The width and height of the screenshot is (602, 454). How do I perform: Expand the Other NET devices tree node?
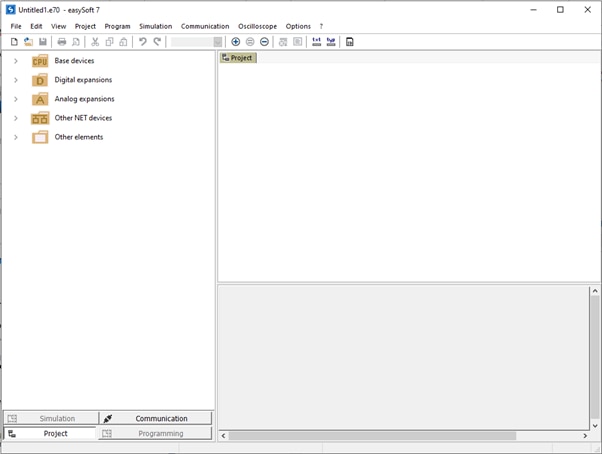[16, 118]
